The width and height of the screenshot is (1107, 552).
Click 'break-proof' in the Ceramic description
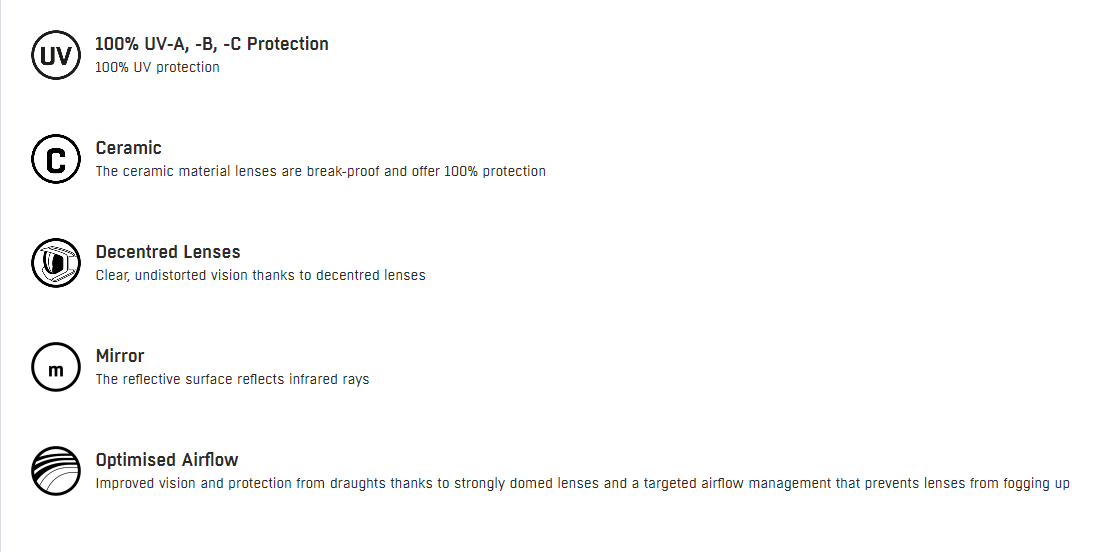click(343, 171)
